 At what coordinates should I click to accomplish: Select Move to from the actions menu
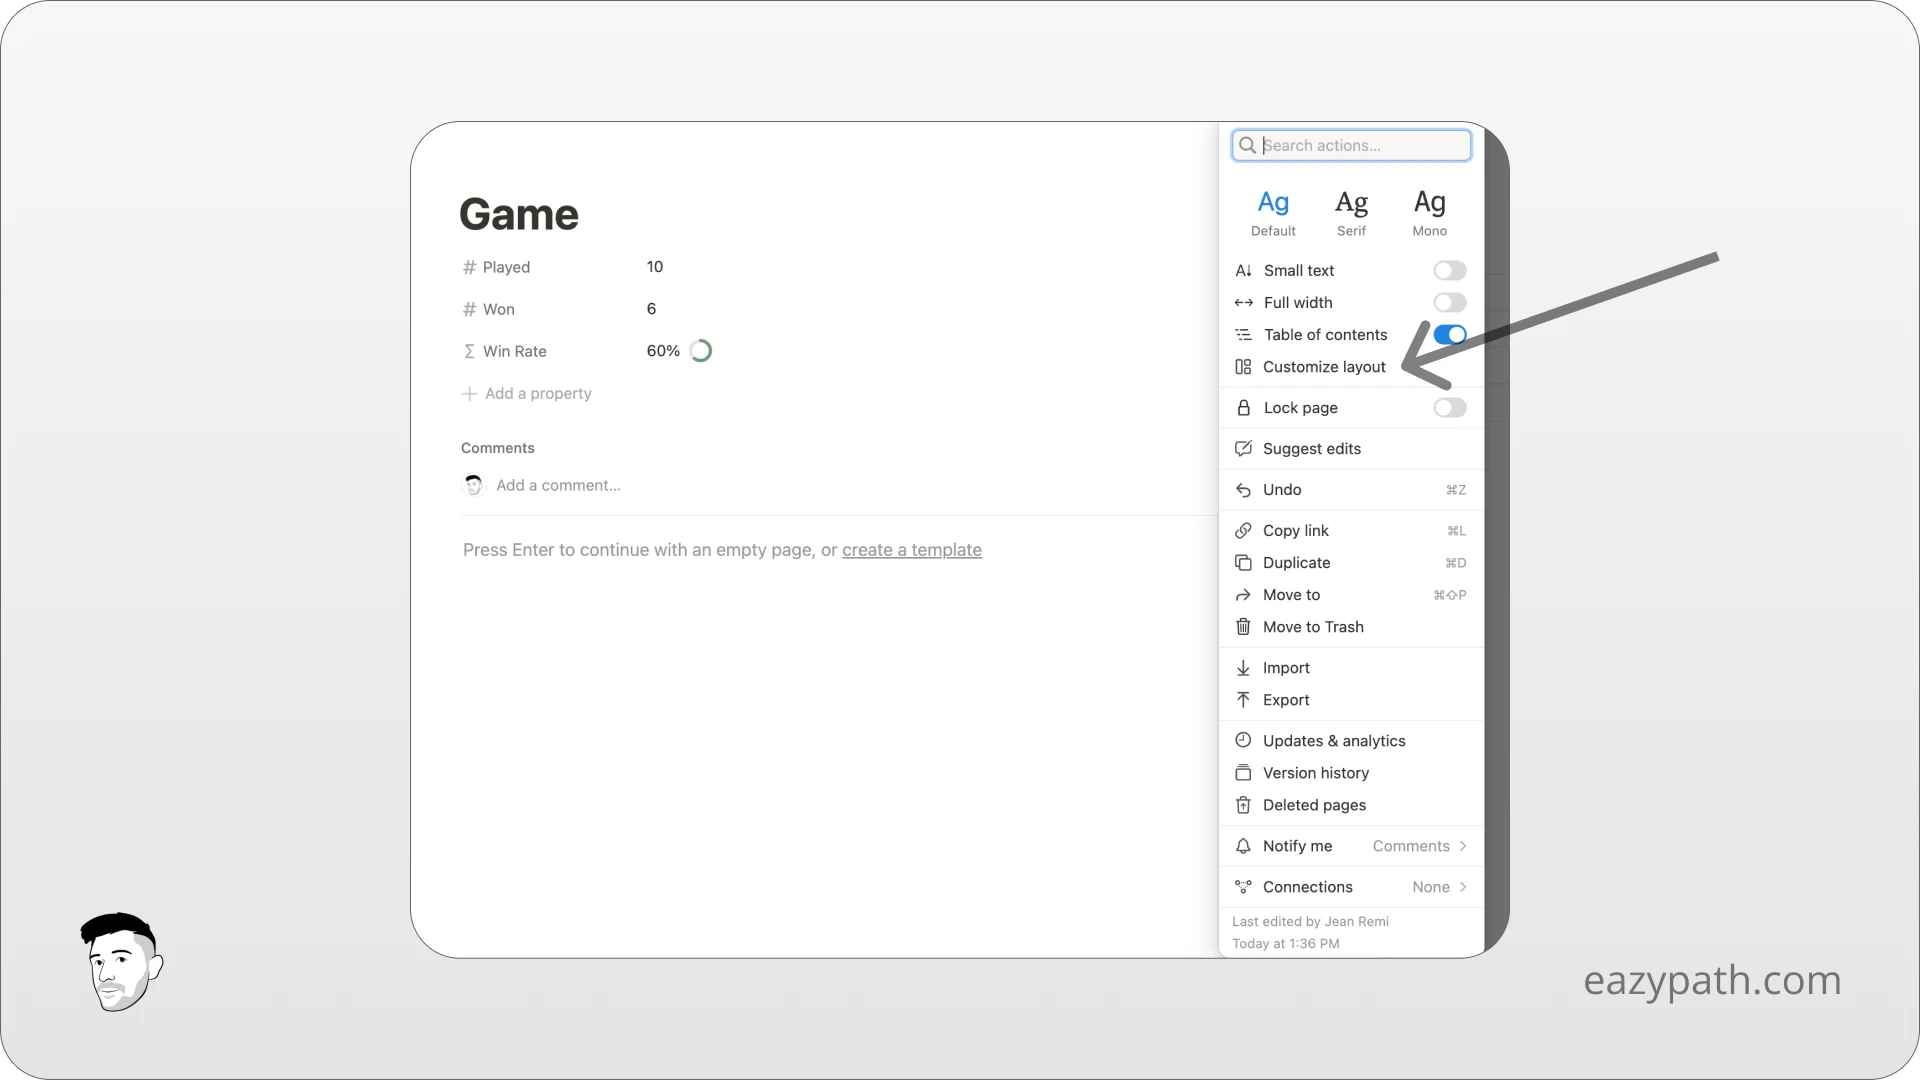1291,593
